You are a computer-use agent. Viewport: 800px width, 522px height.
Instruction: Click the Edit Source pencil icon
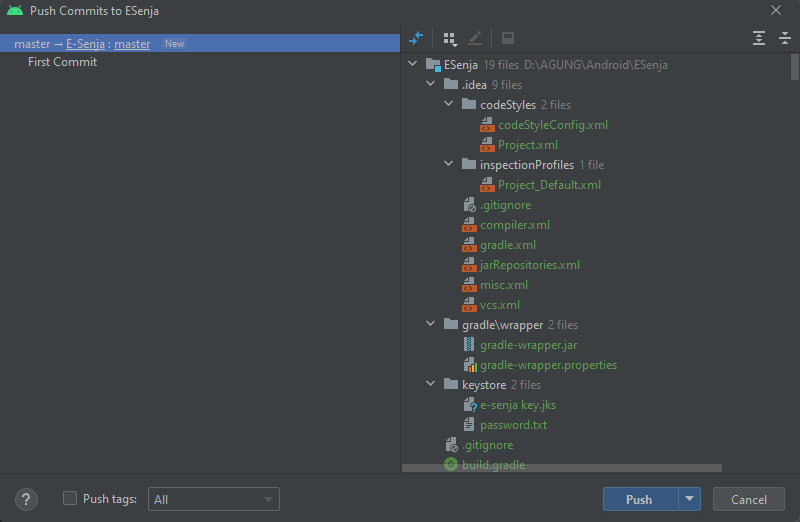click(475, 38)
